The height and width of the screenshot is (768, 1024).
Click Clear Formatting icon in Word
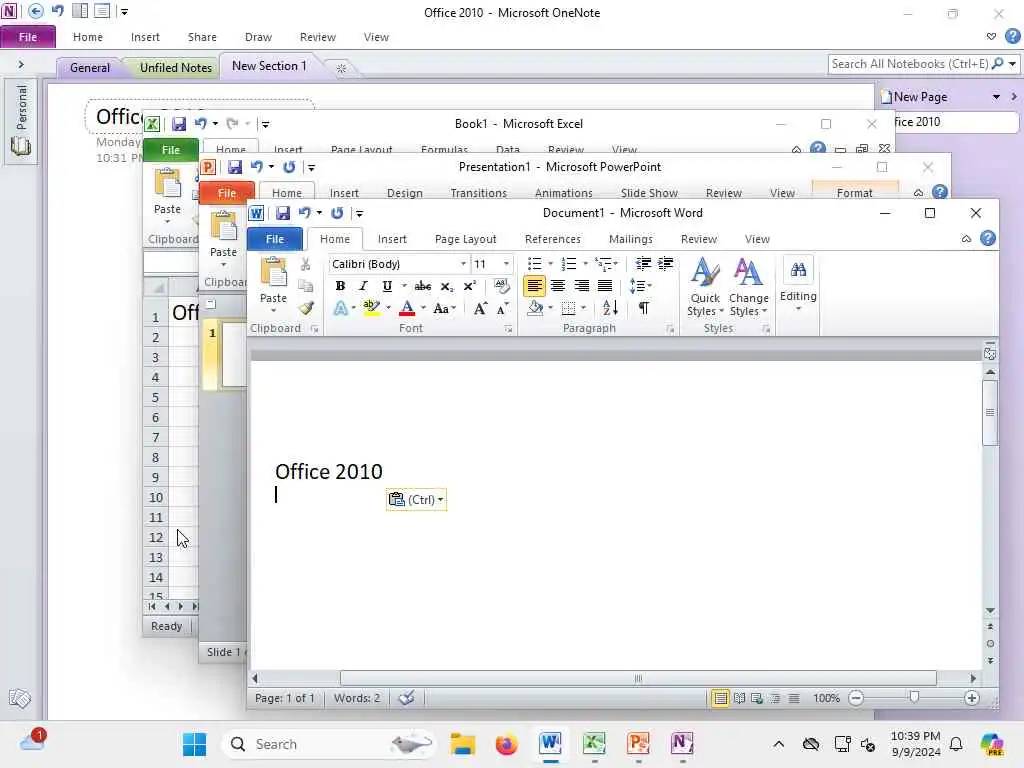(502, 286)
